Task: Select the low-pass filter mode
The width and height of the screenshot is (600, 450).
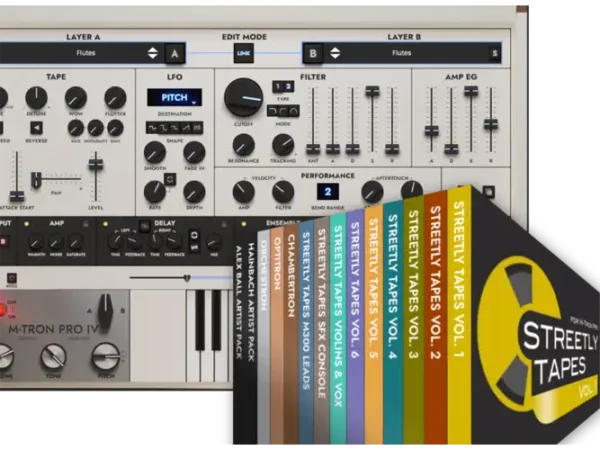Action: click(272, 111)
